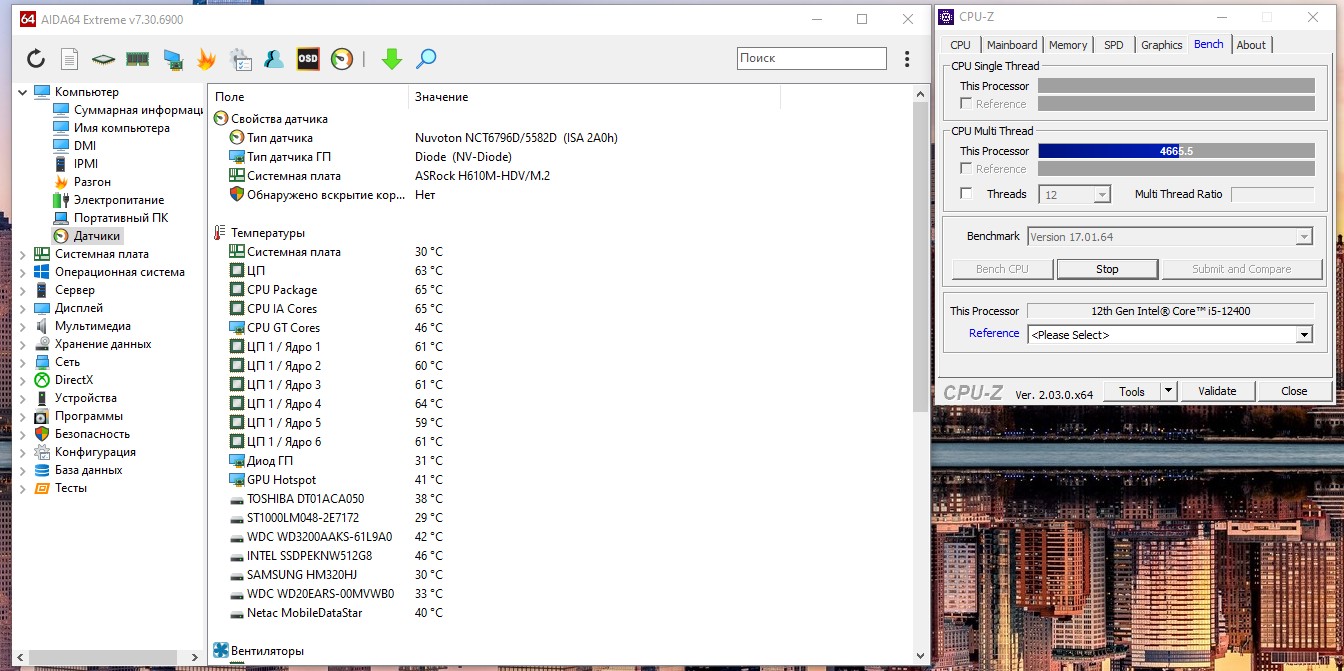Switch to the Graphics tab
This screenshot has width=1344, height=671.
(1161, 45)
